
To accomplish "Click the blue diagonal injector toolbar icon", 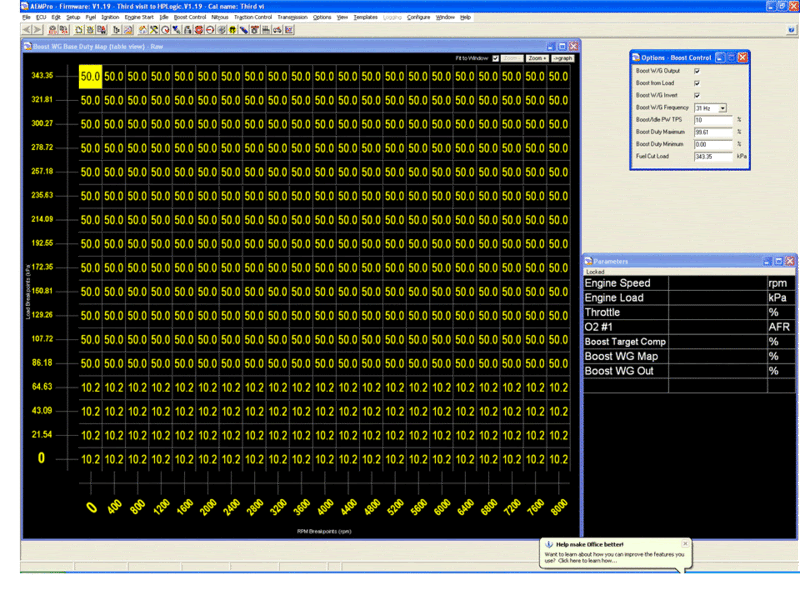I will (x=243, y=30).
